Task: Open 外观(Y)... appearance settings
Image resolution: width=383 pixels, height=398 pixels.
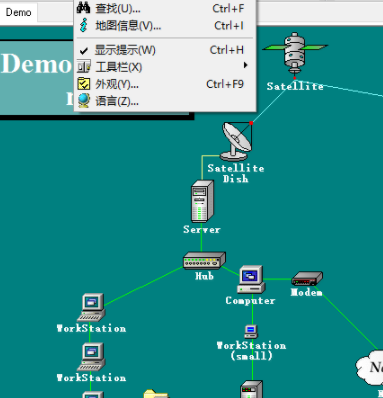Action: tap(165, 84)
